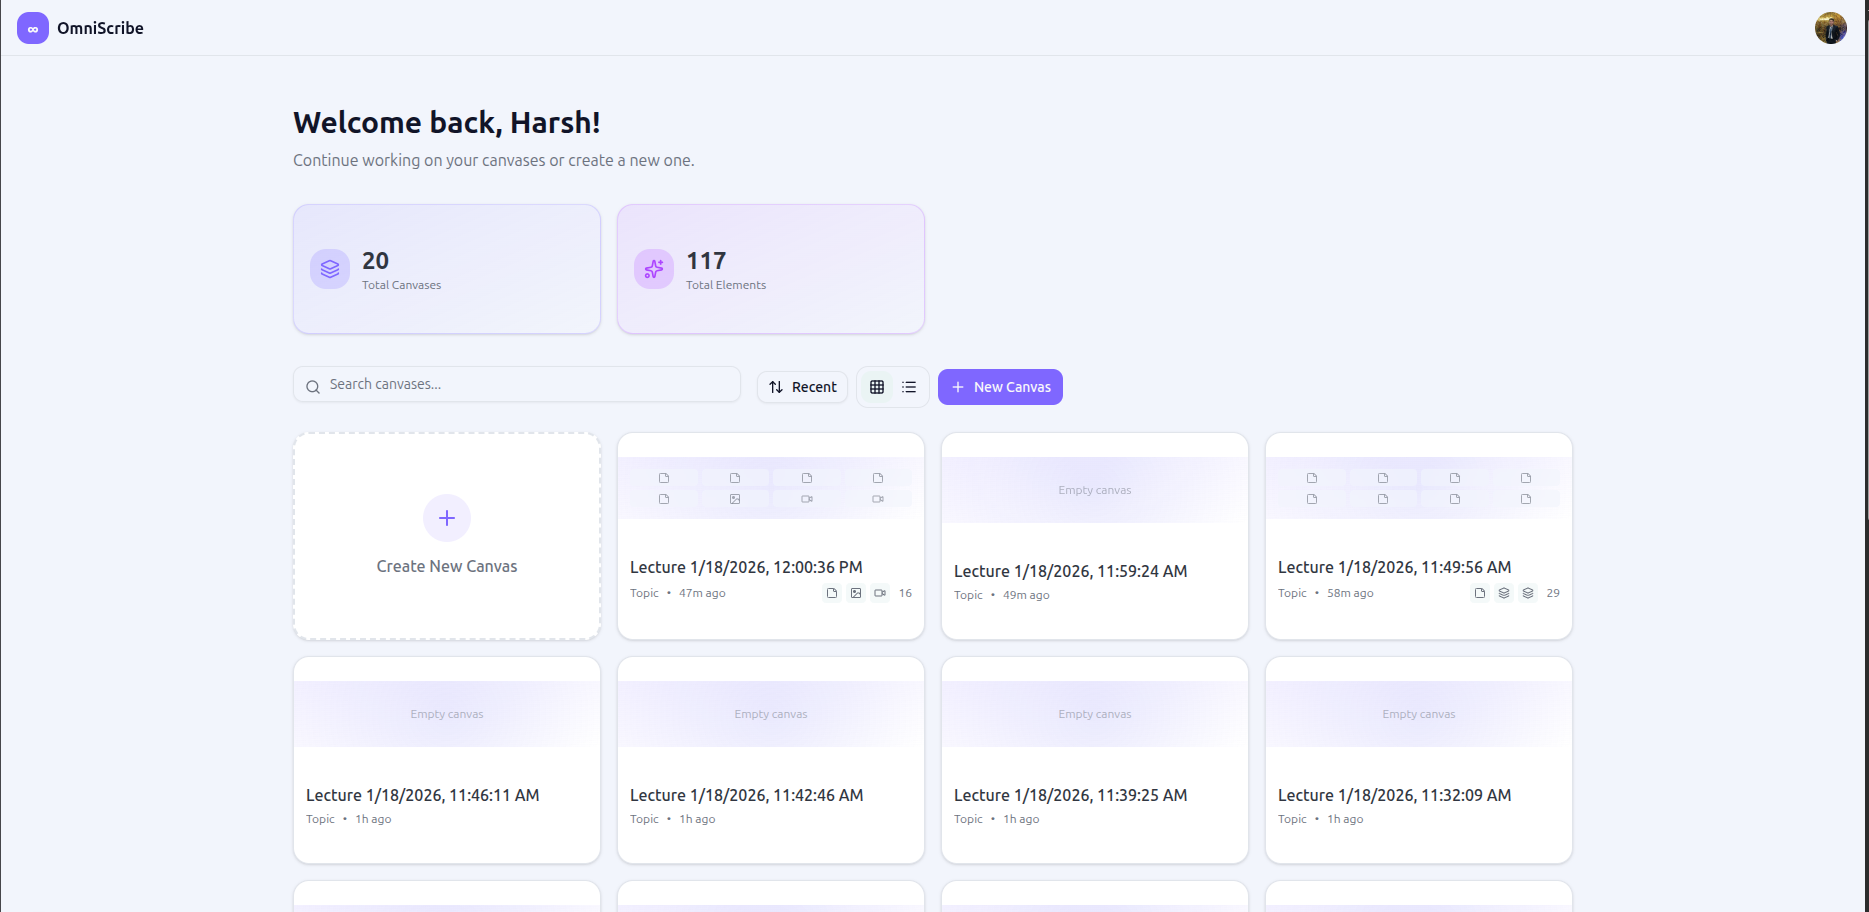This screenshot has width=1869, height=912.
Task: Open Lecture 1/18/2026, 11:46:11 AM canvas
Action: point(447,760)
